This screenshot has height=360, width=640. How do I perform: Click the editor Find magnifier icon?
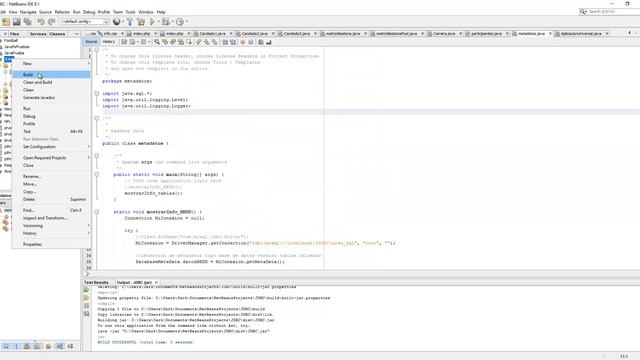point(157,42)
